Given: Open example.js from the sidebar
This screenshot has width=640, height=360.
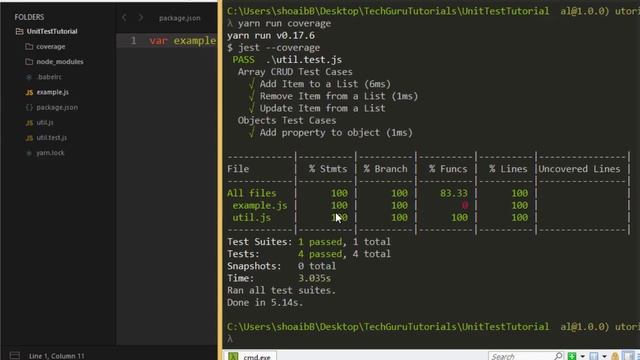Looking at the screenshot, I should 53,92.
